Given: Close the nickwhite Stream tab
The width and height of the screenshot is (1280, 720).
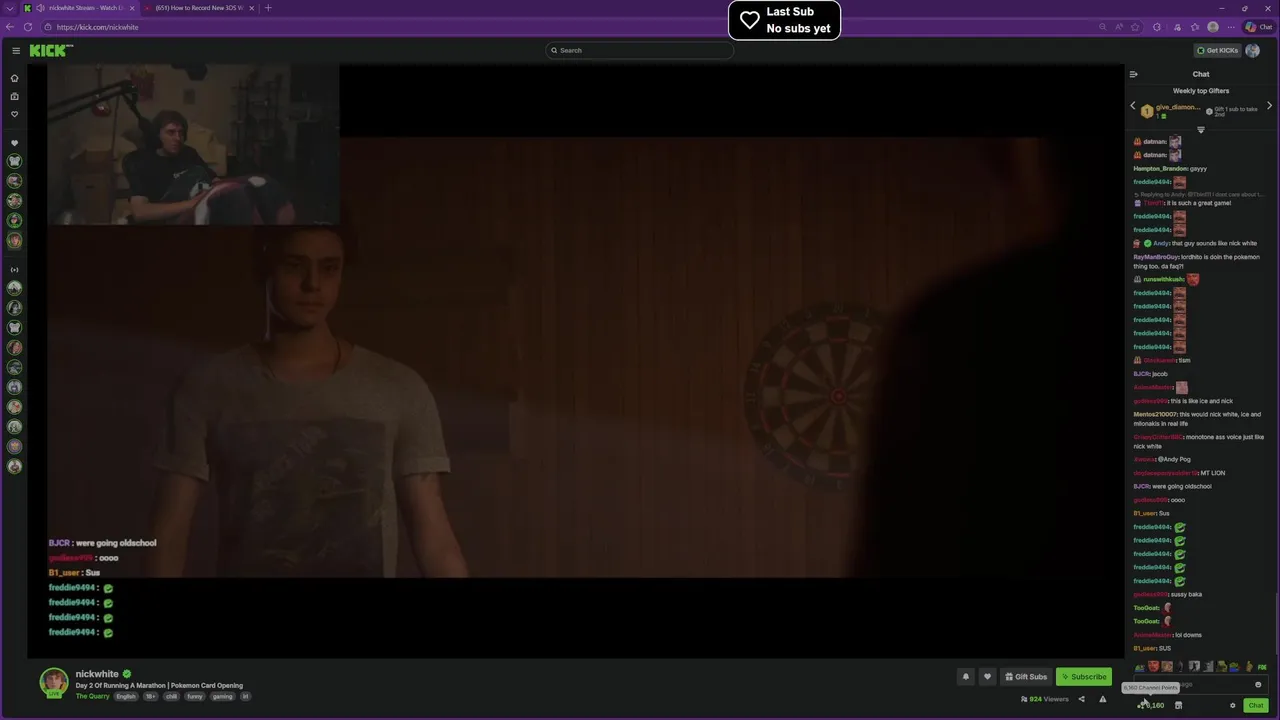Looking at the screenshot, I should (x=131, y=8).
